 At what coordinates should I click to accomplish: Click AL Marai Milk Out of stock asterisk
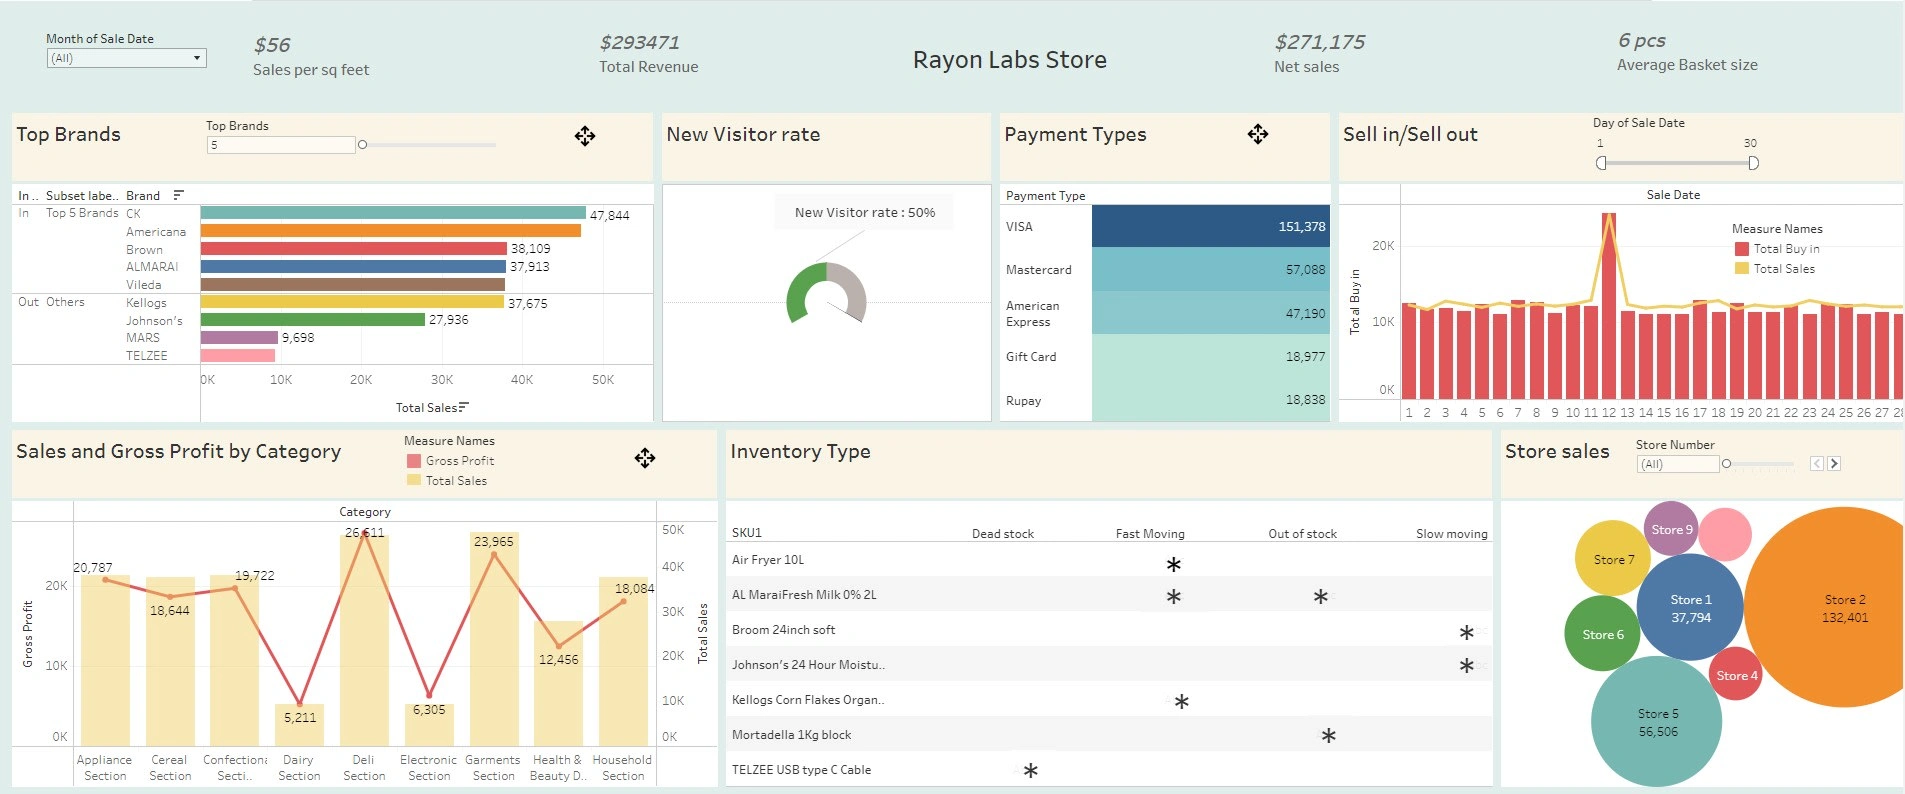point(1321,596)
